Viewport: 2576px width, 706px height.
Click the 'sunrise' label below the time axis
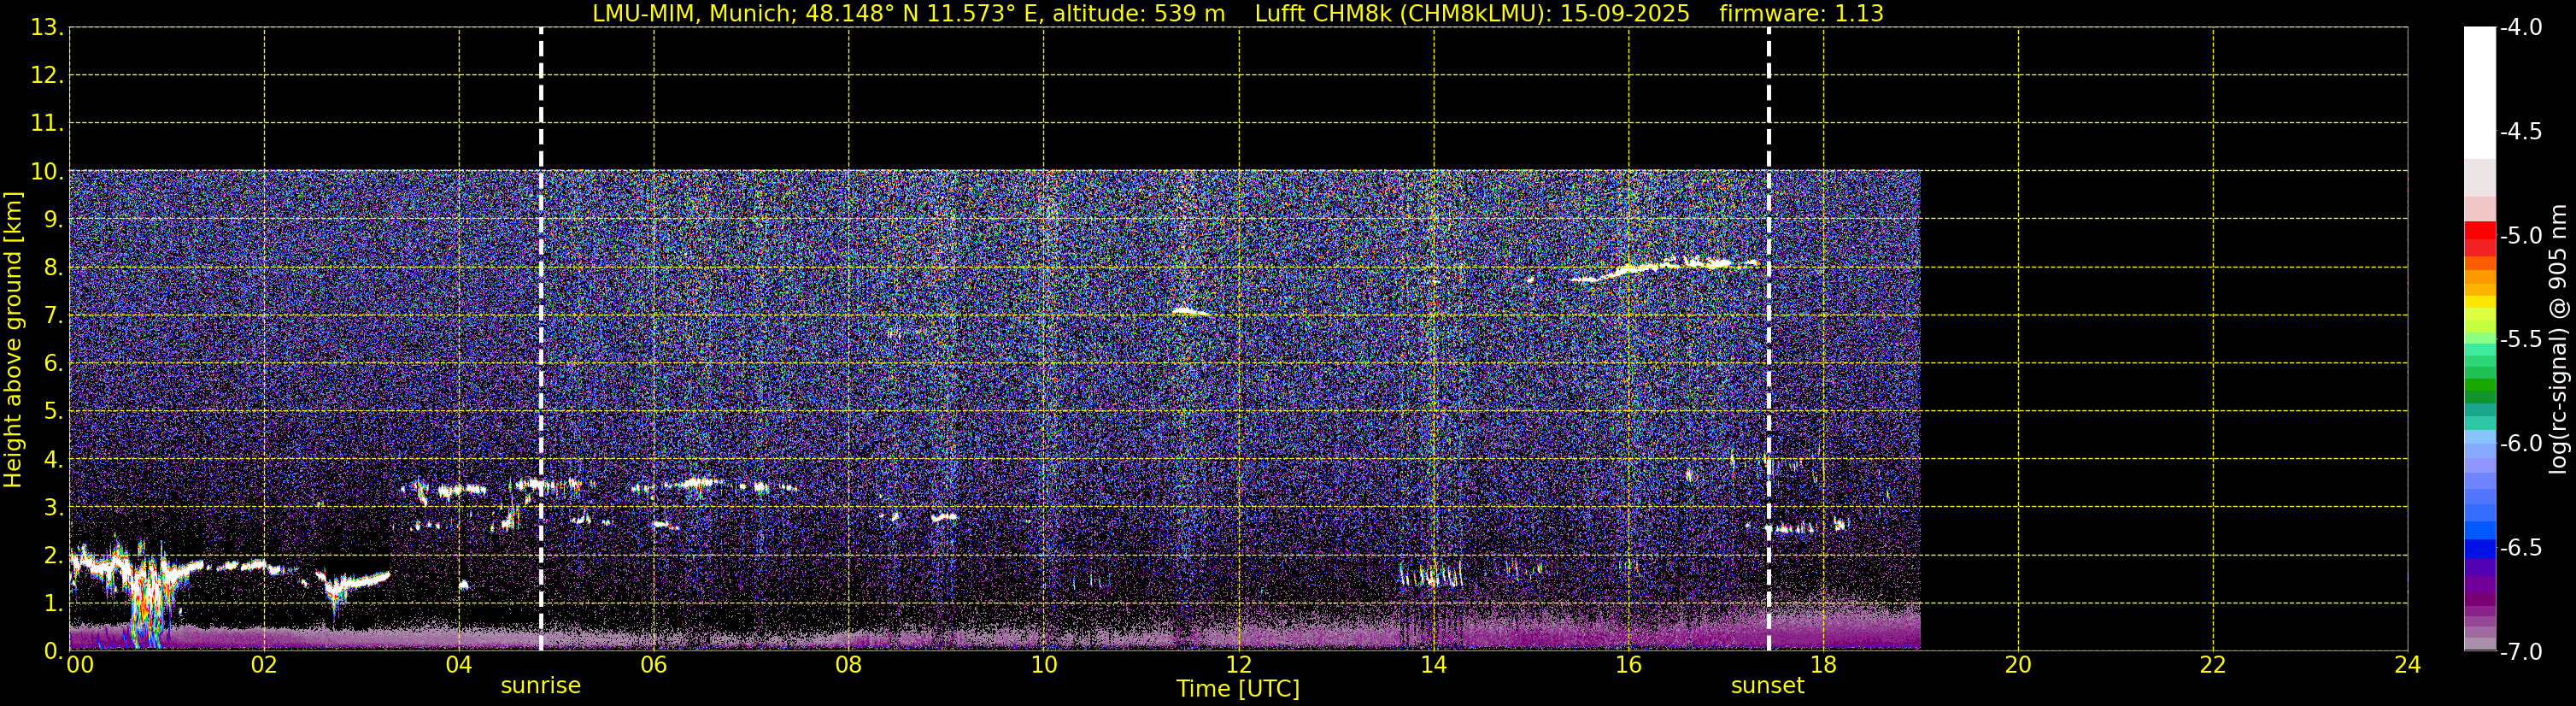tap(540, 686)
